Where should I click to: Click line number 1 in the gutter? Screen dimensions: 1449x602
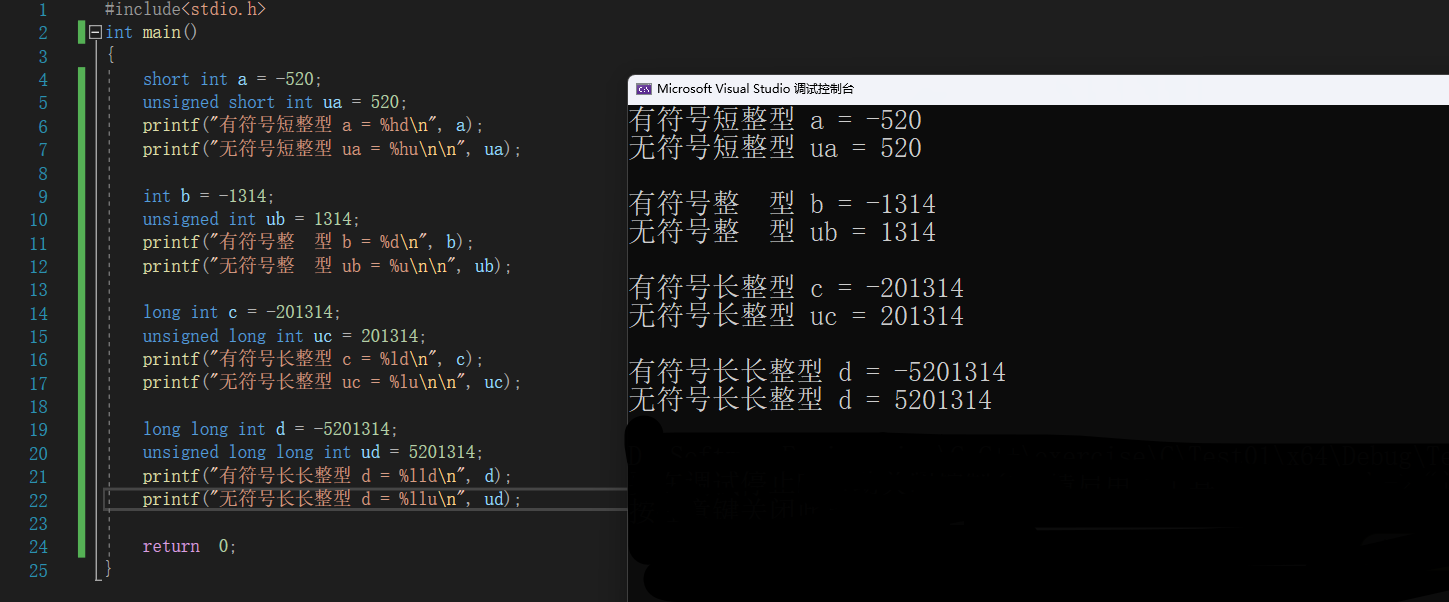42,9
